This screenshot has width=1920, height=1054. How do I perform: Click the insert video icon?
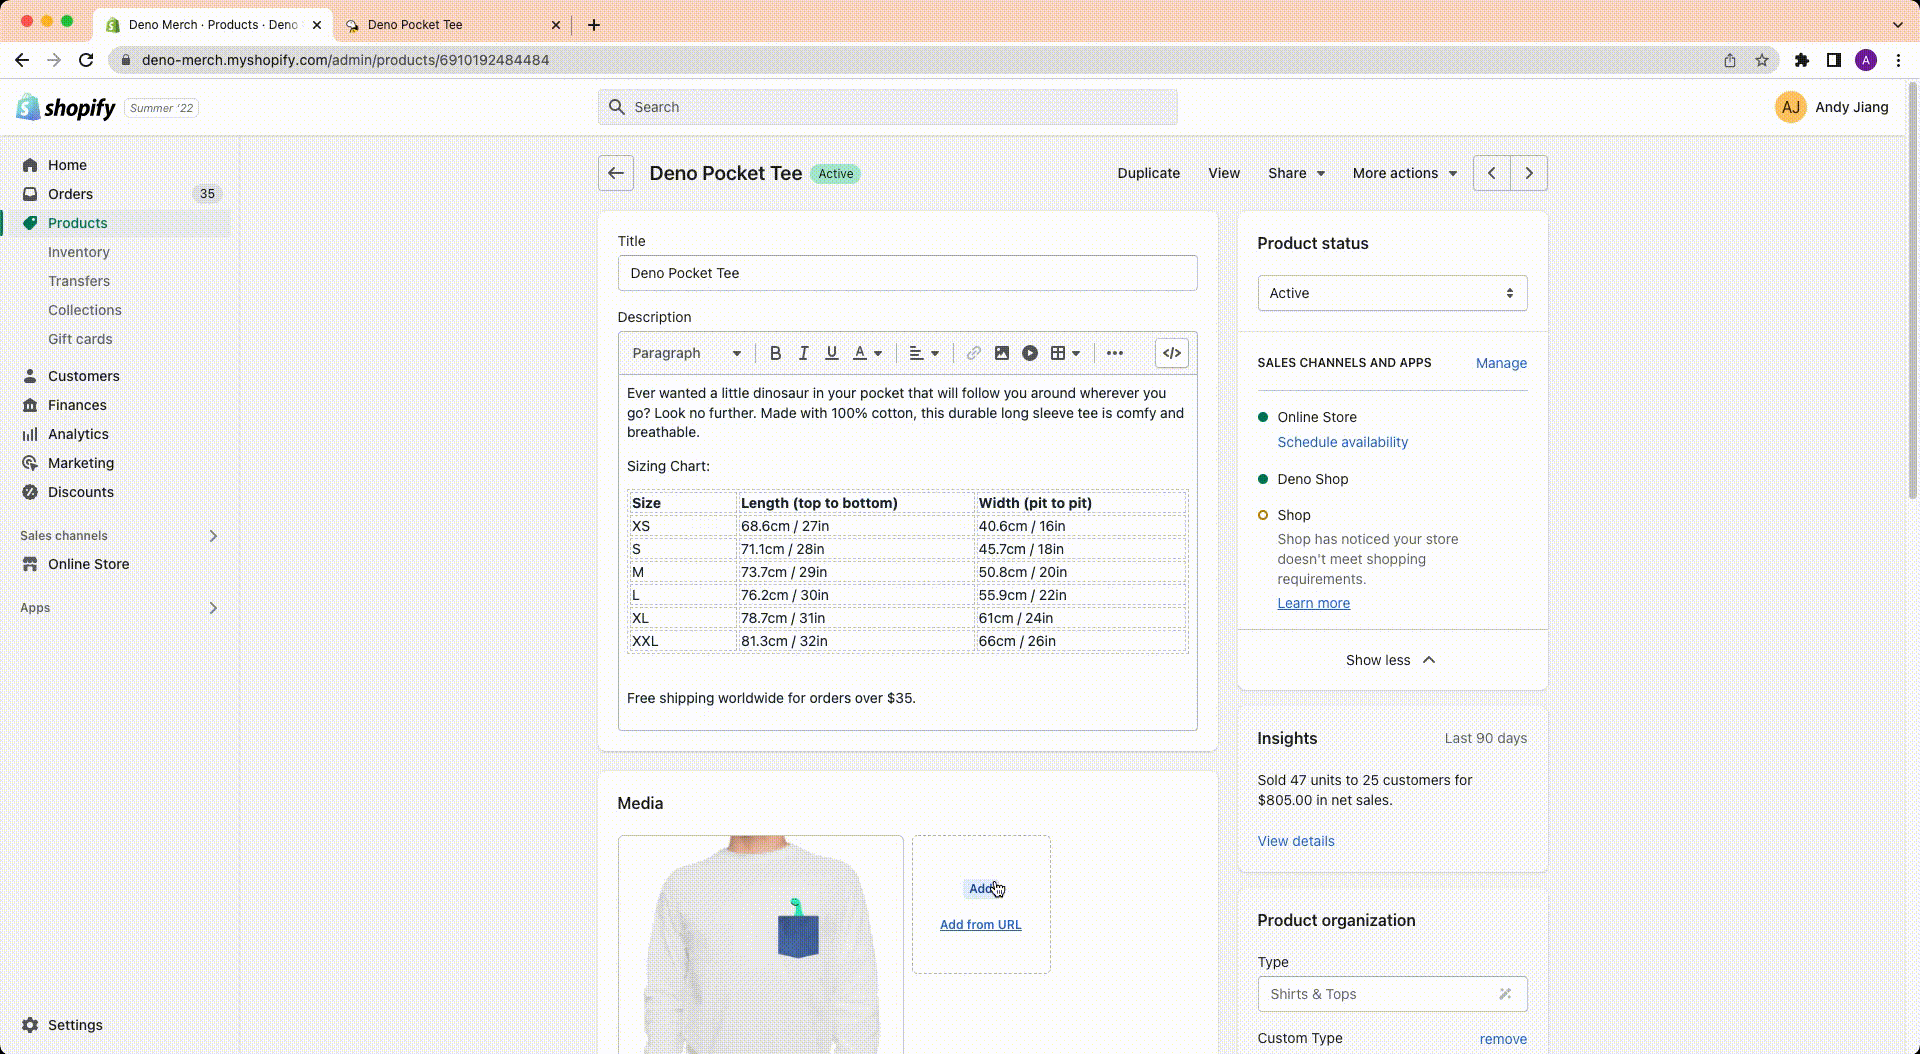click(1030, 353)
